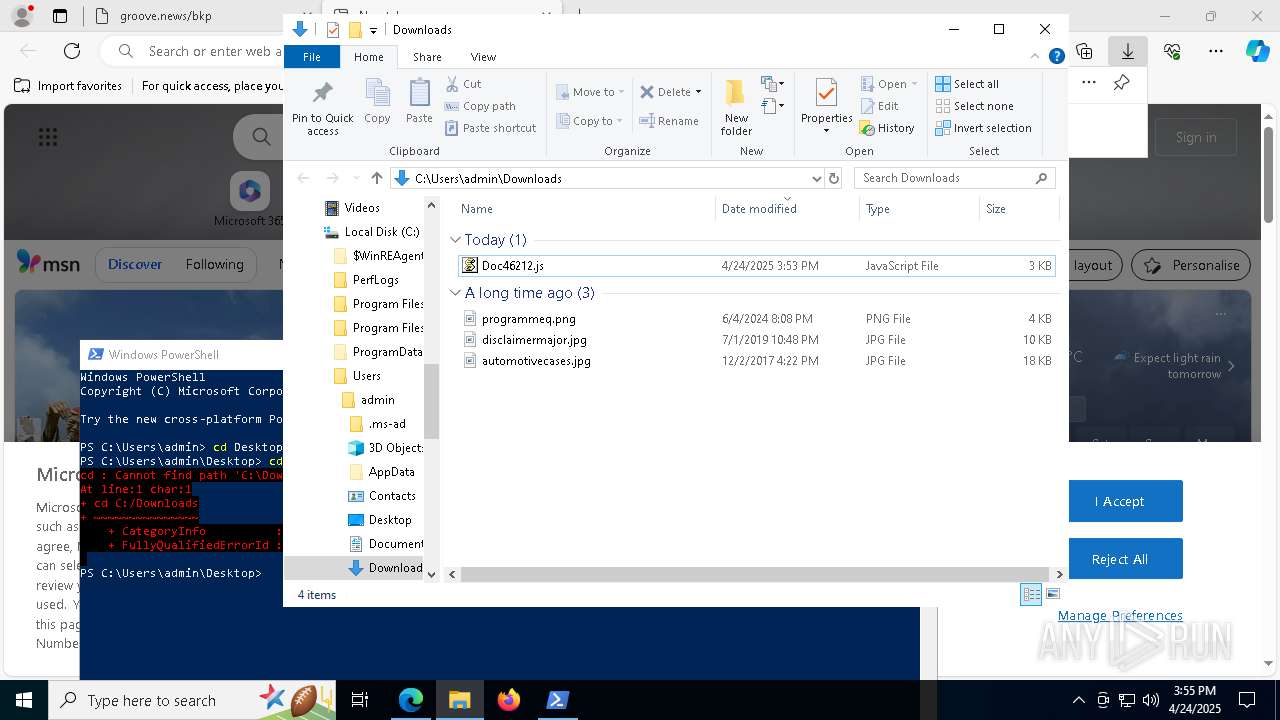Create a New folder
Viewport: 1280px width, 720px height.
coord(736,107)
